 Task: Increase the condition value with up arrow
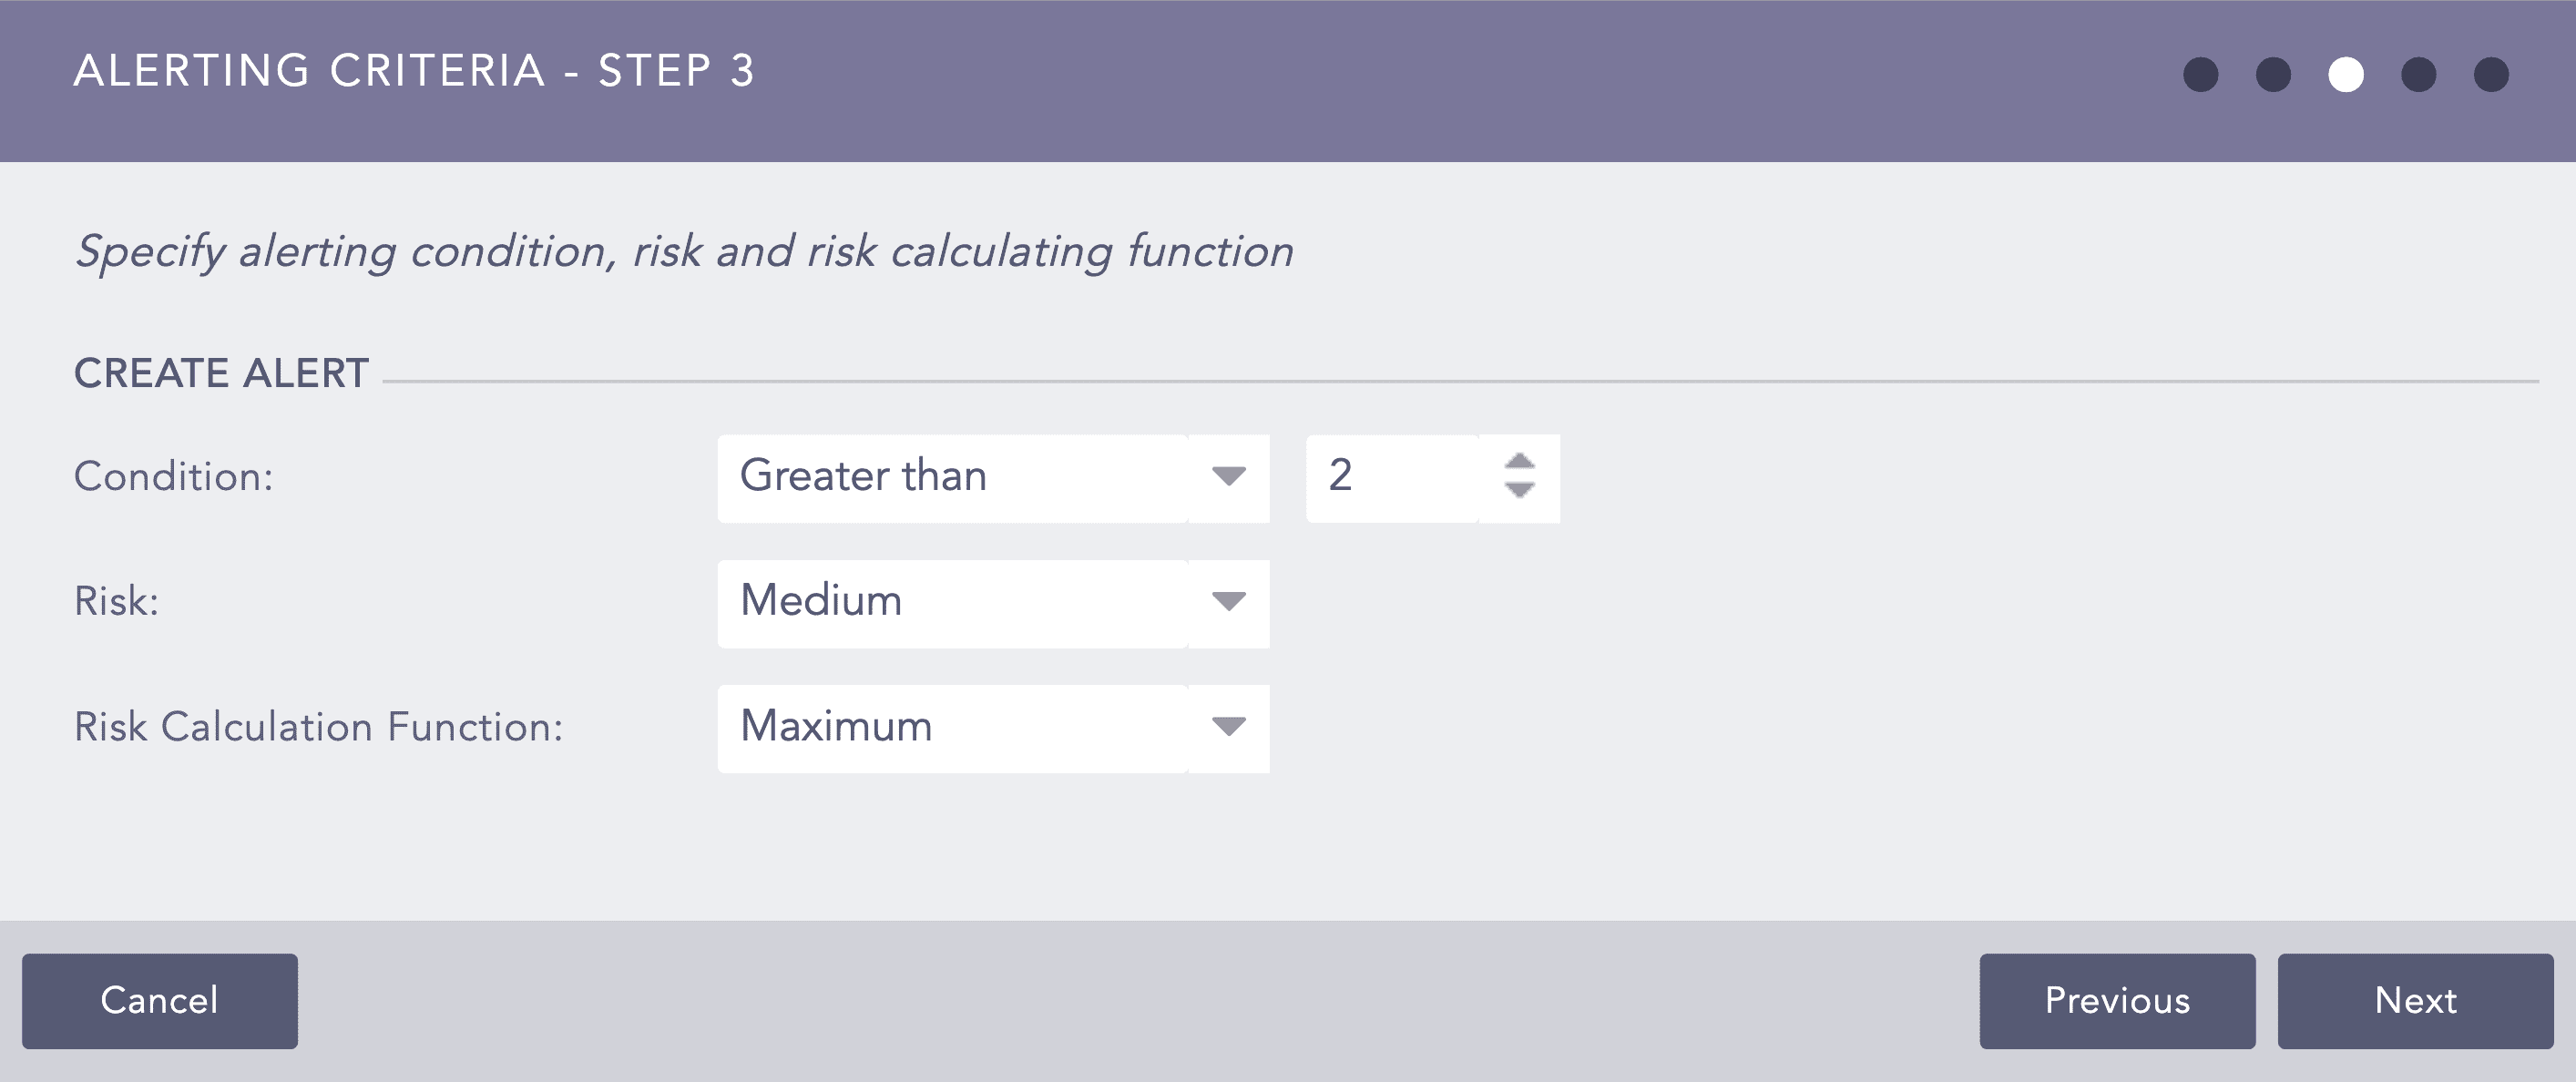coord(1519,462)
